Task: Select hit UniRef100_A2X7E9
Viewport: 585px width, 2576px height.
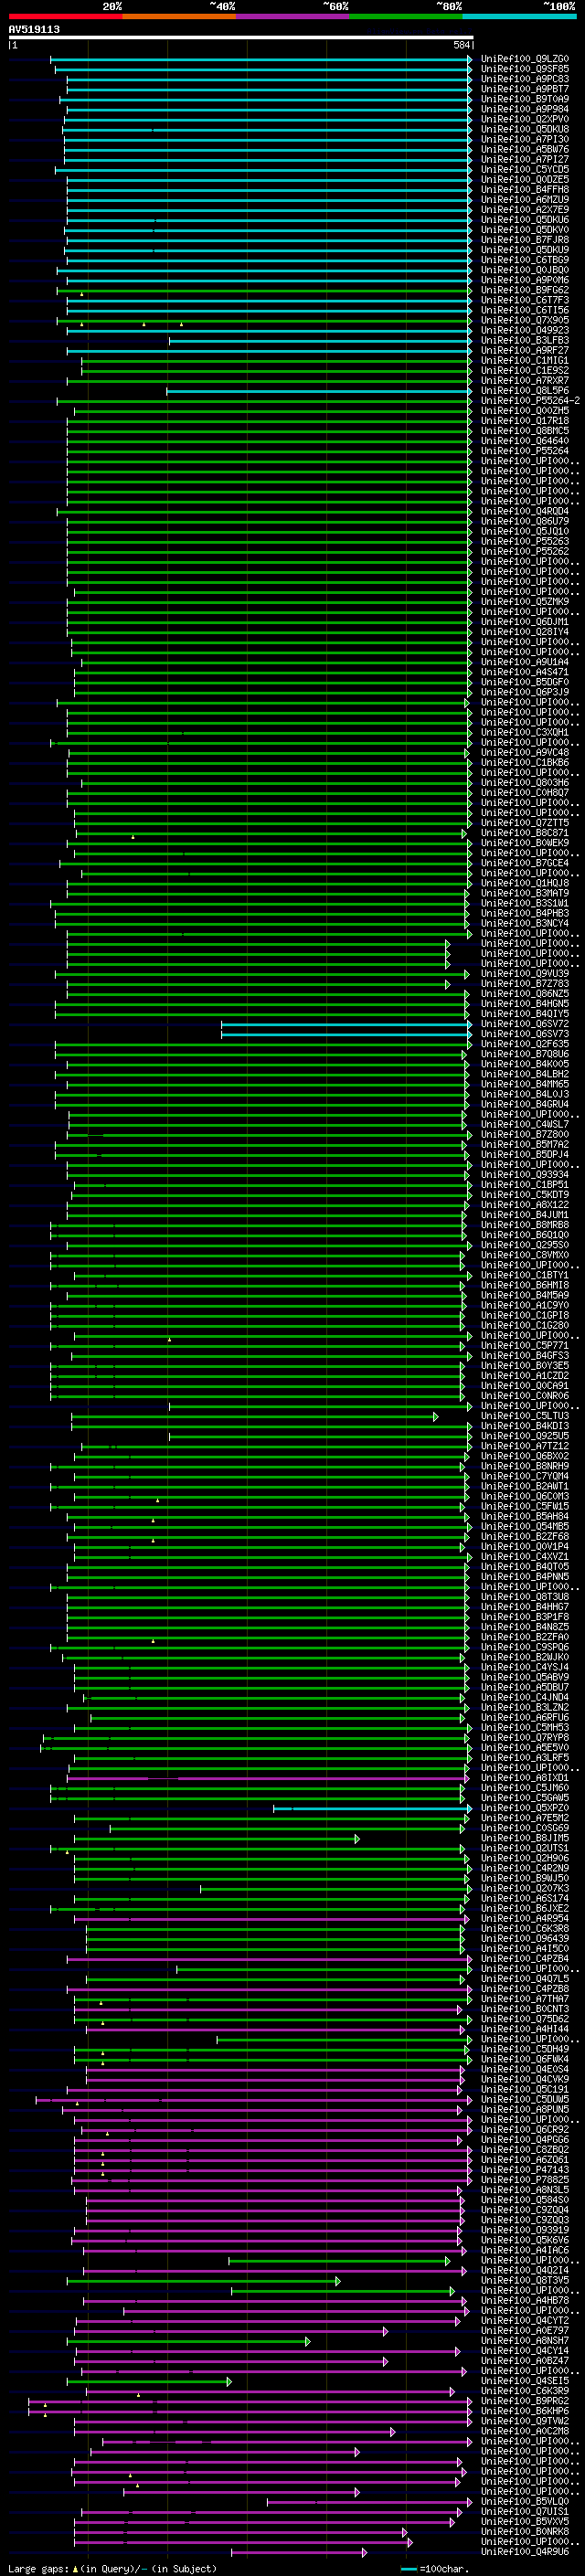Action: (x=524, y=210)
